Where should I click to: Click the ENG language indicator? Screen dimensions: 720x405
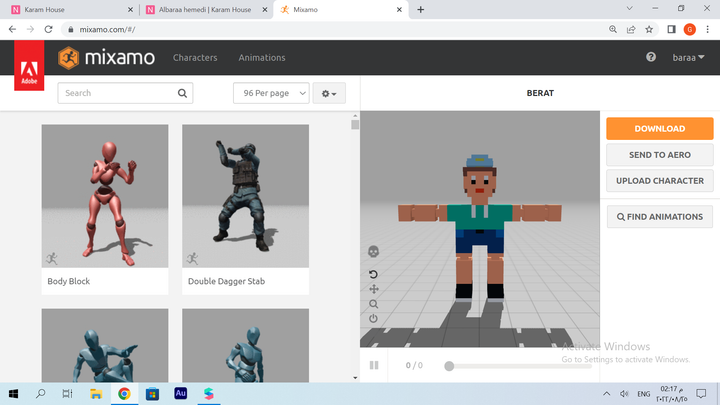click(x=643, y=394)
